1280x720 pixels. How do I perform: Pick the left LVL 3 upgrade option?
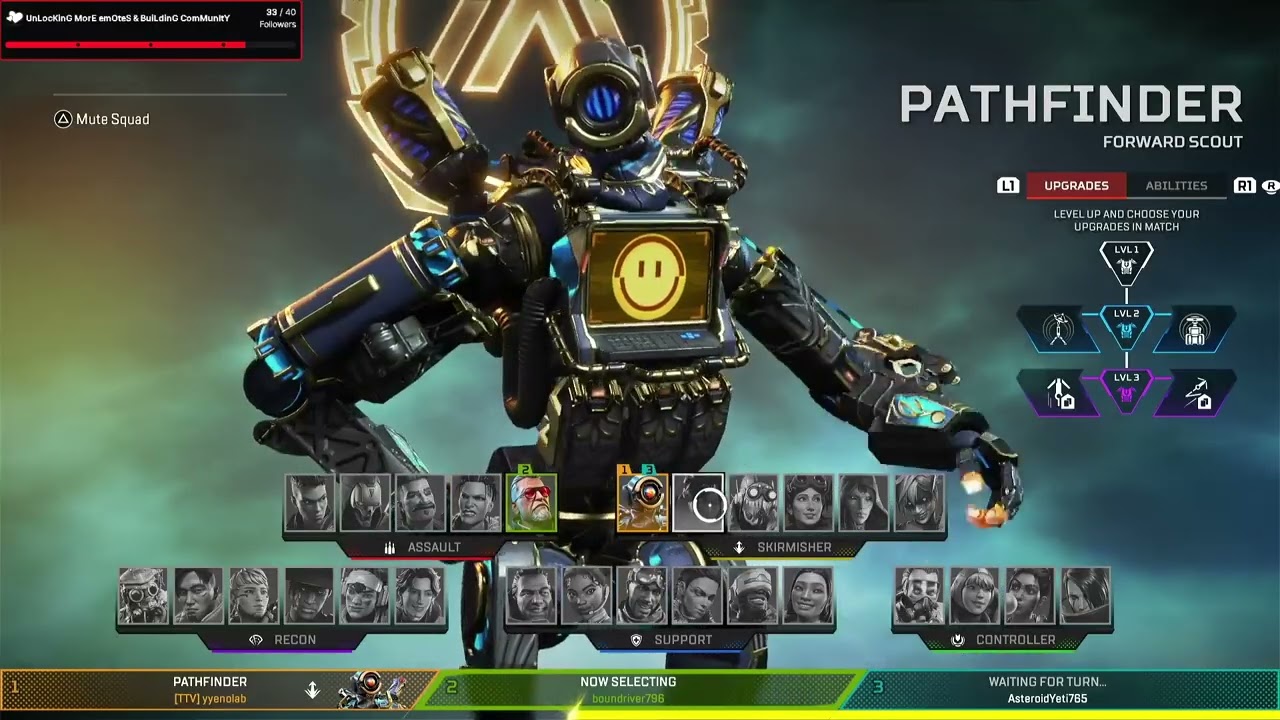[1059, 394]
